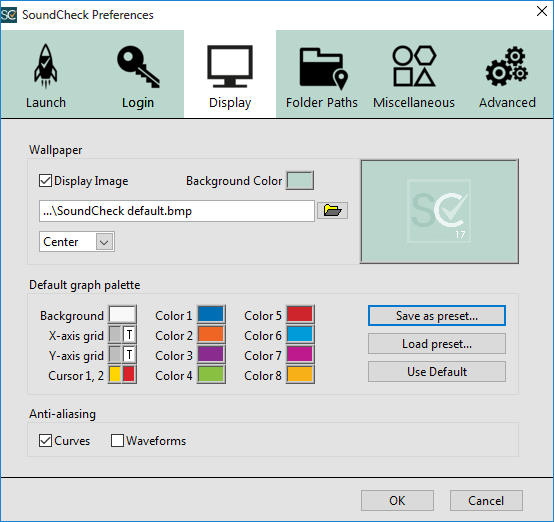The image size is (554, 522).
Task: Close the SoundCheck Preferences window
Action: click(x=542, y=11)
